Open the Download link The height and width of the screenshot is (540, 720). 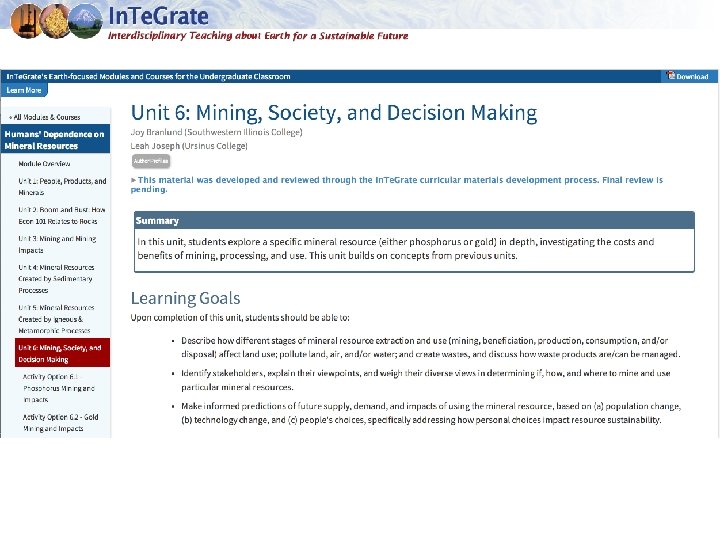(x=692, y=77)
